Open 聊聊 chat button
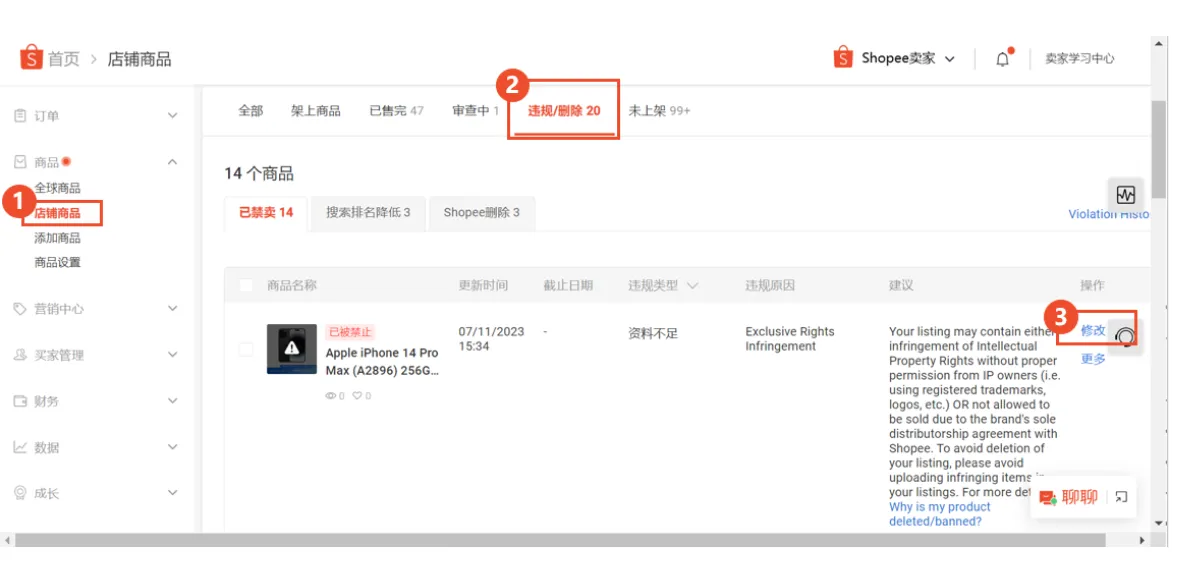The width and height of the screenshot is (1198, 564). click(1069, 498)
